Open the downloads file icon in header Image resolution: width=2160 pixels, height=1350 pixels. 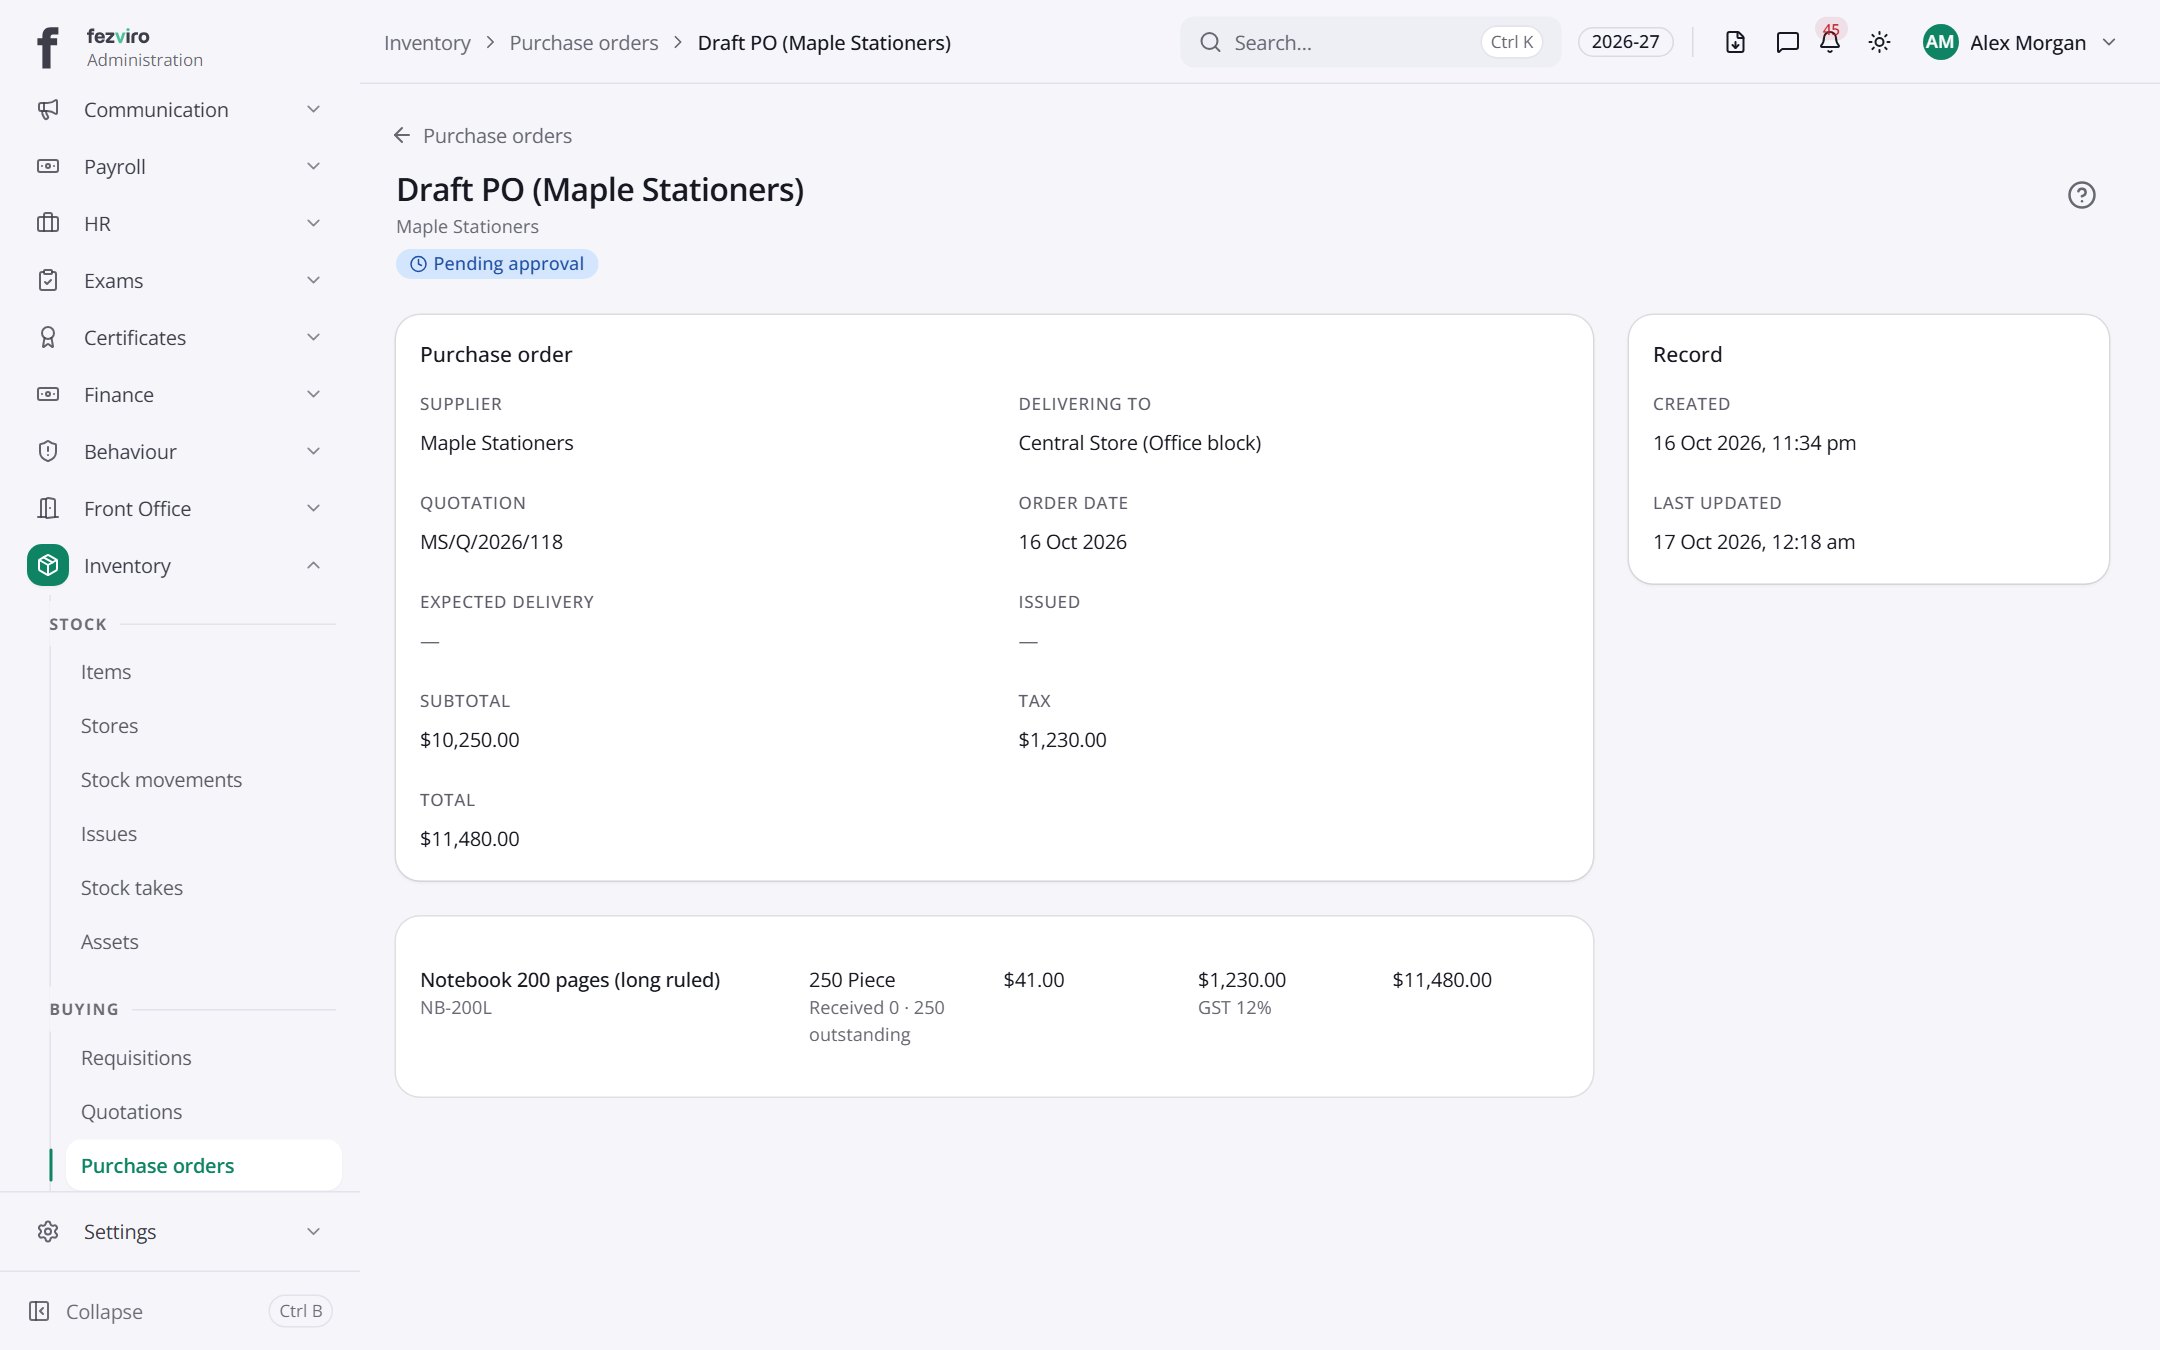1735,42
